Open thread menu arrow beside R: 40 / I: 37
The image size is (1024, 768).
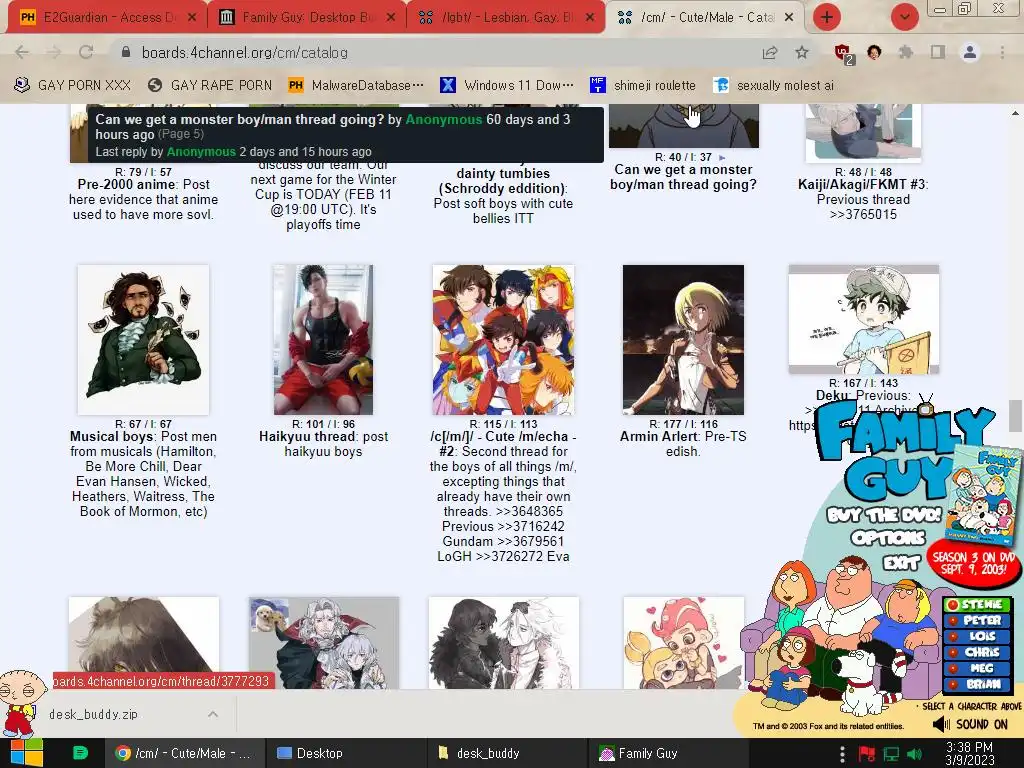point(722,157)
